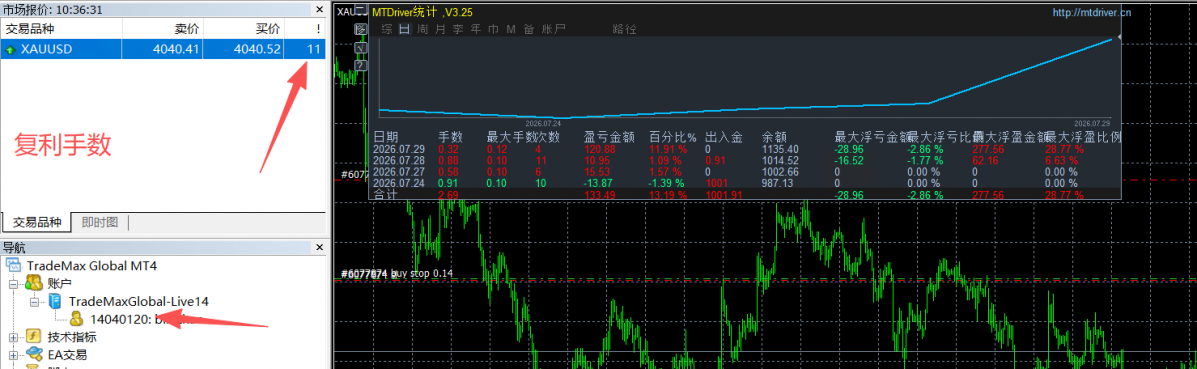The width and height of the screenshot is (1197, 369).
Task: Select the 年 yearly stats tab
Action: (476, 29)
